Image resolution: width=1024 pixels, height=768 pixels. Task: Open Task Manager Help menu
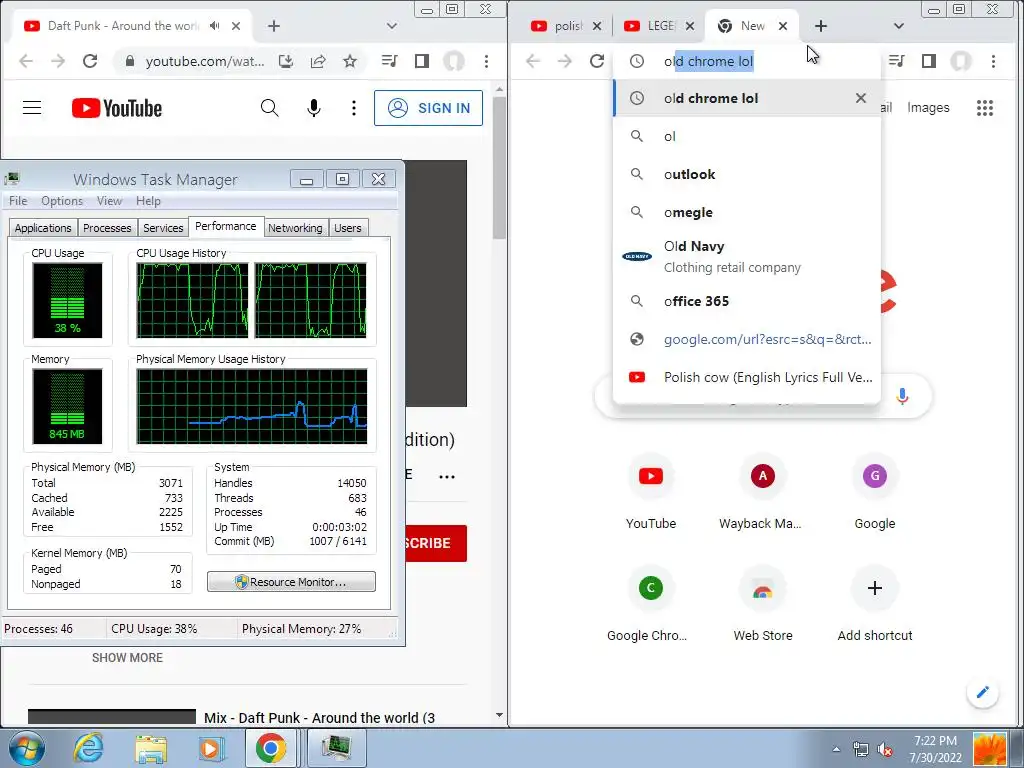(x=148, y=200)
